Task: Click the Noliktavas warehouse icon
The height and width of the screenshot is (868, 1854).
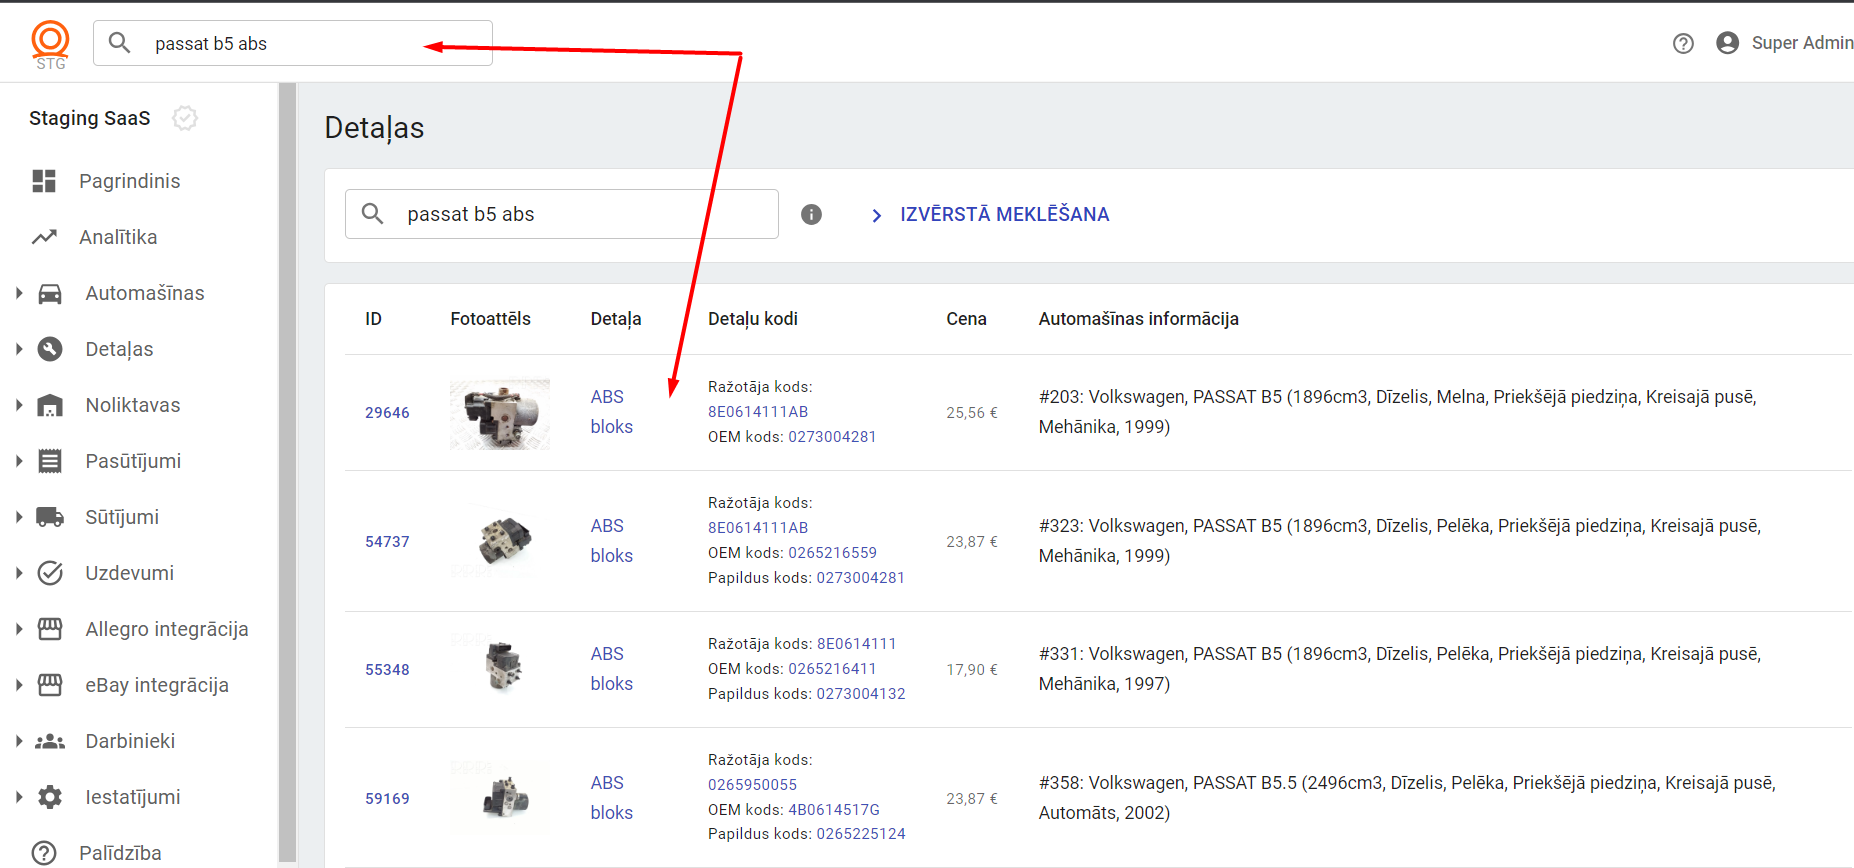Action: tap(50, 405)
